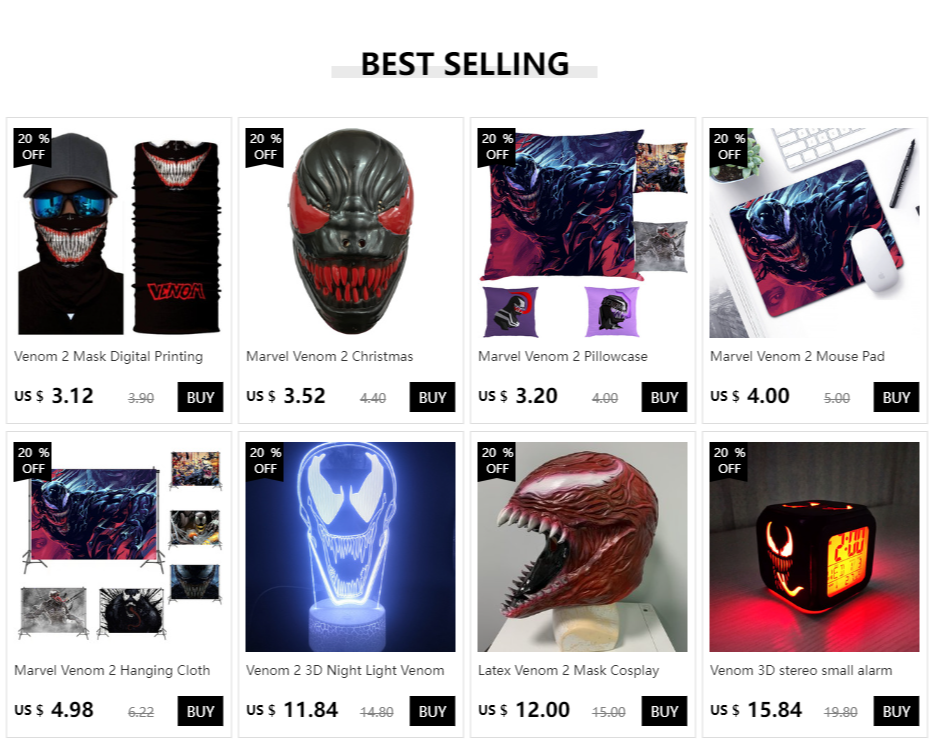932x749 pixels.
Task: Open the Marvel Venom 2 Hanging Cloth image
Action: click(x=118, y=547)
